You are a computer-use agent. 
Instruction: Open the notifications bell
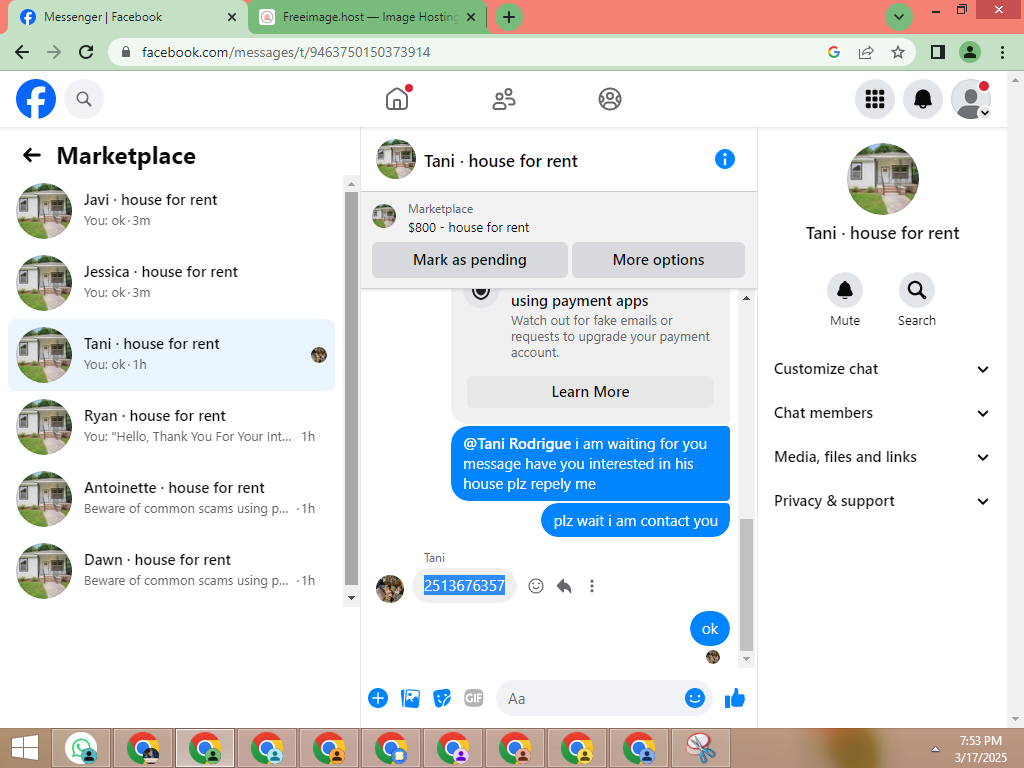[x=922, y=99]
